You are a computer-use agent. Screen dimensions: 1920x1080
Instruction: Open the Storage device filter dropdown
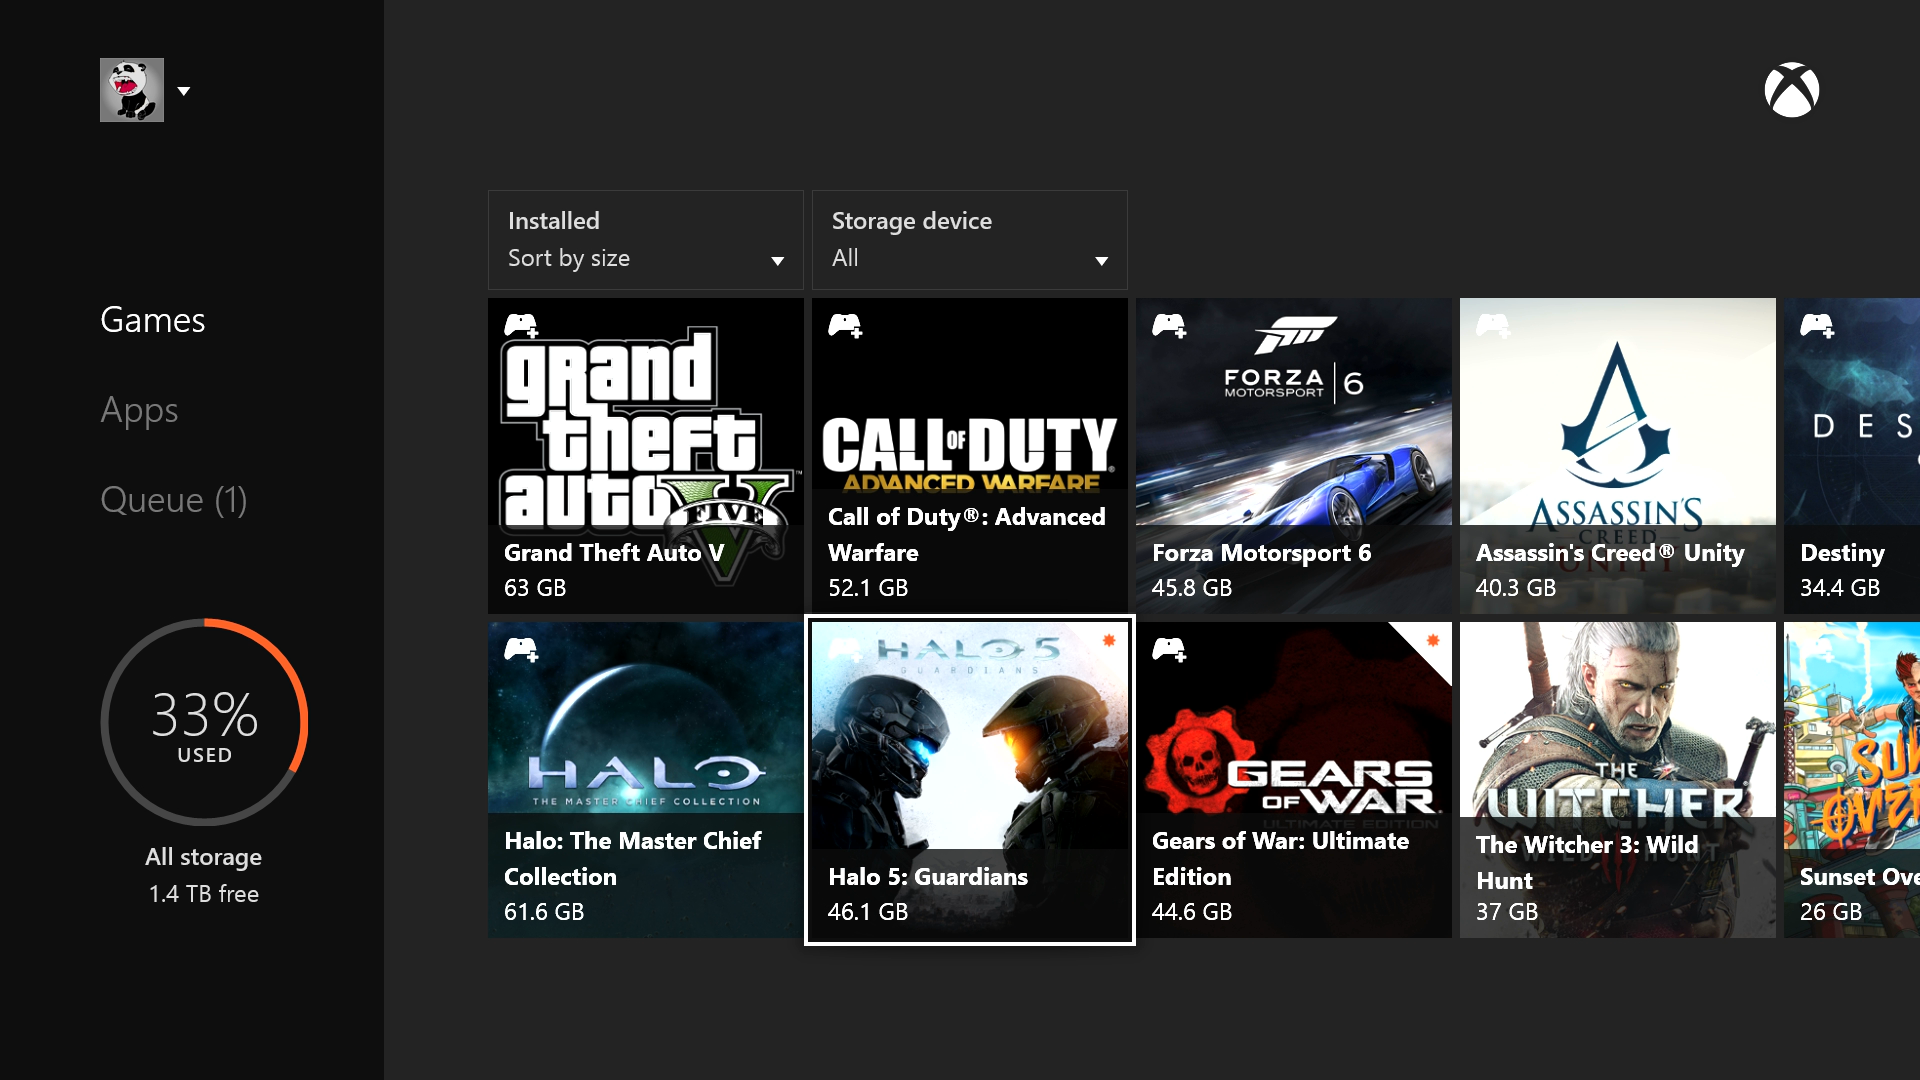[x=969, y=240]
